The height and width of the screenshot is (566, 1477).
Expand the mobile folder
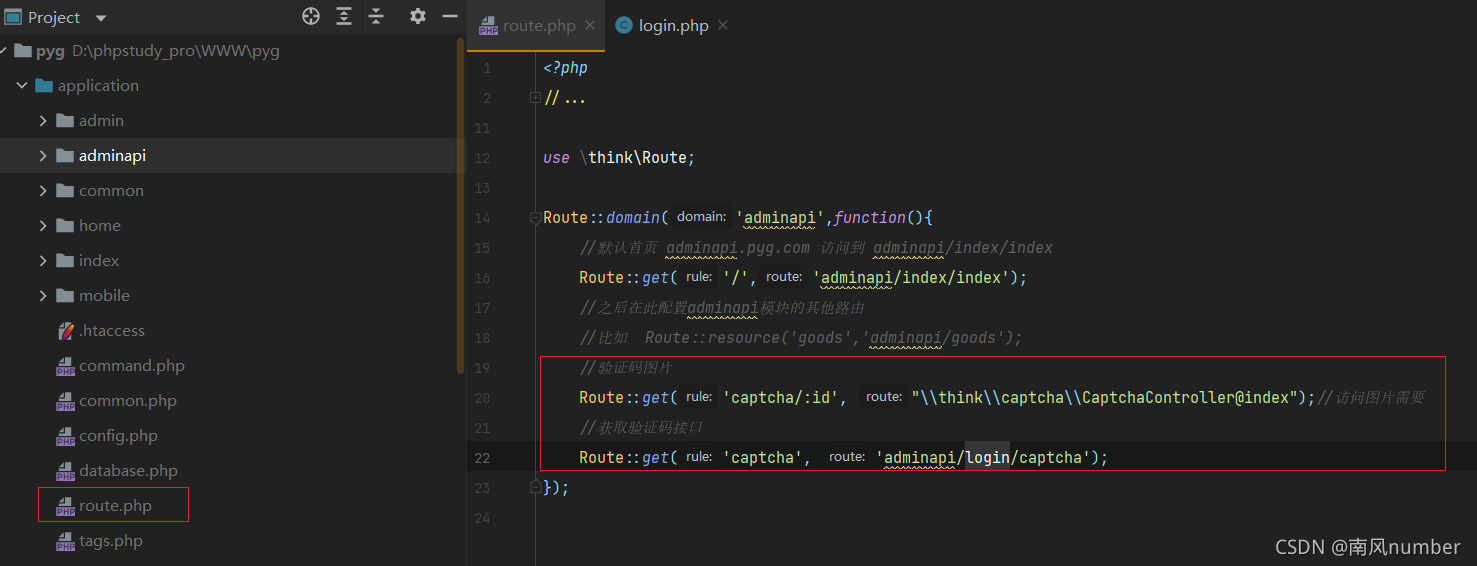click(43, 296)
